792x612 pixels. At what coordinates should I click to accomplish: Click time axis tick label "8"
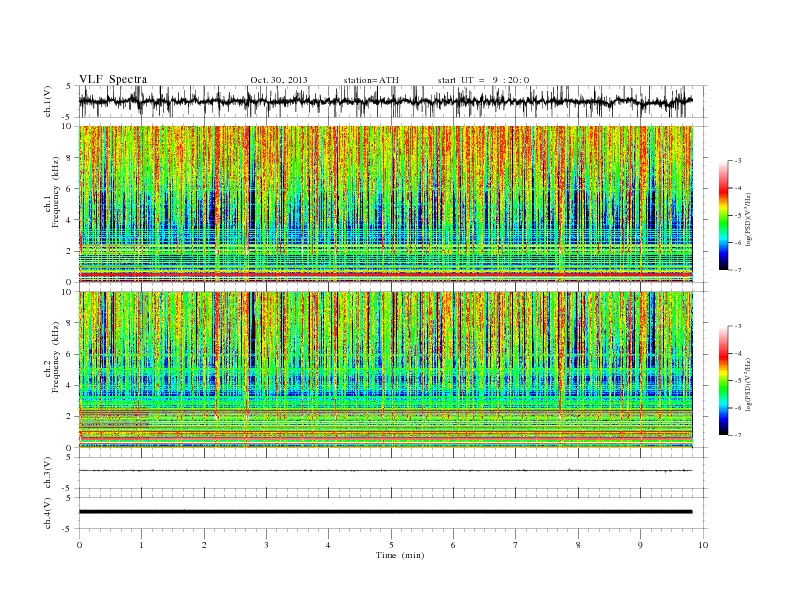(578, 545)
